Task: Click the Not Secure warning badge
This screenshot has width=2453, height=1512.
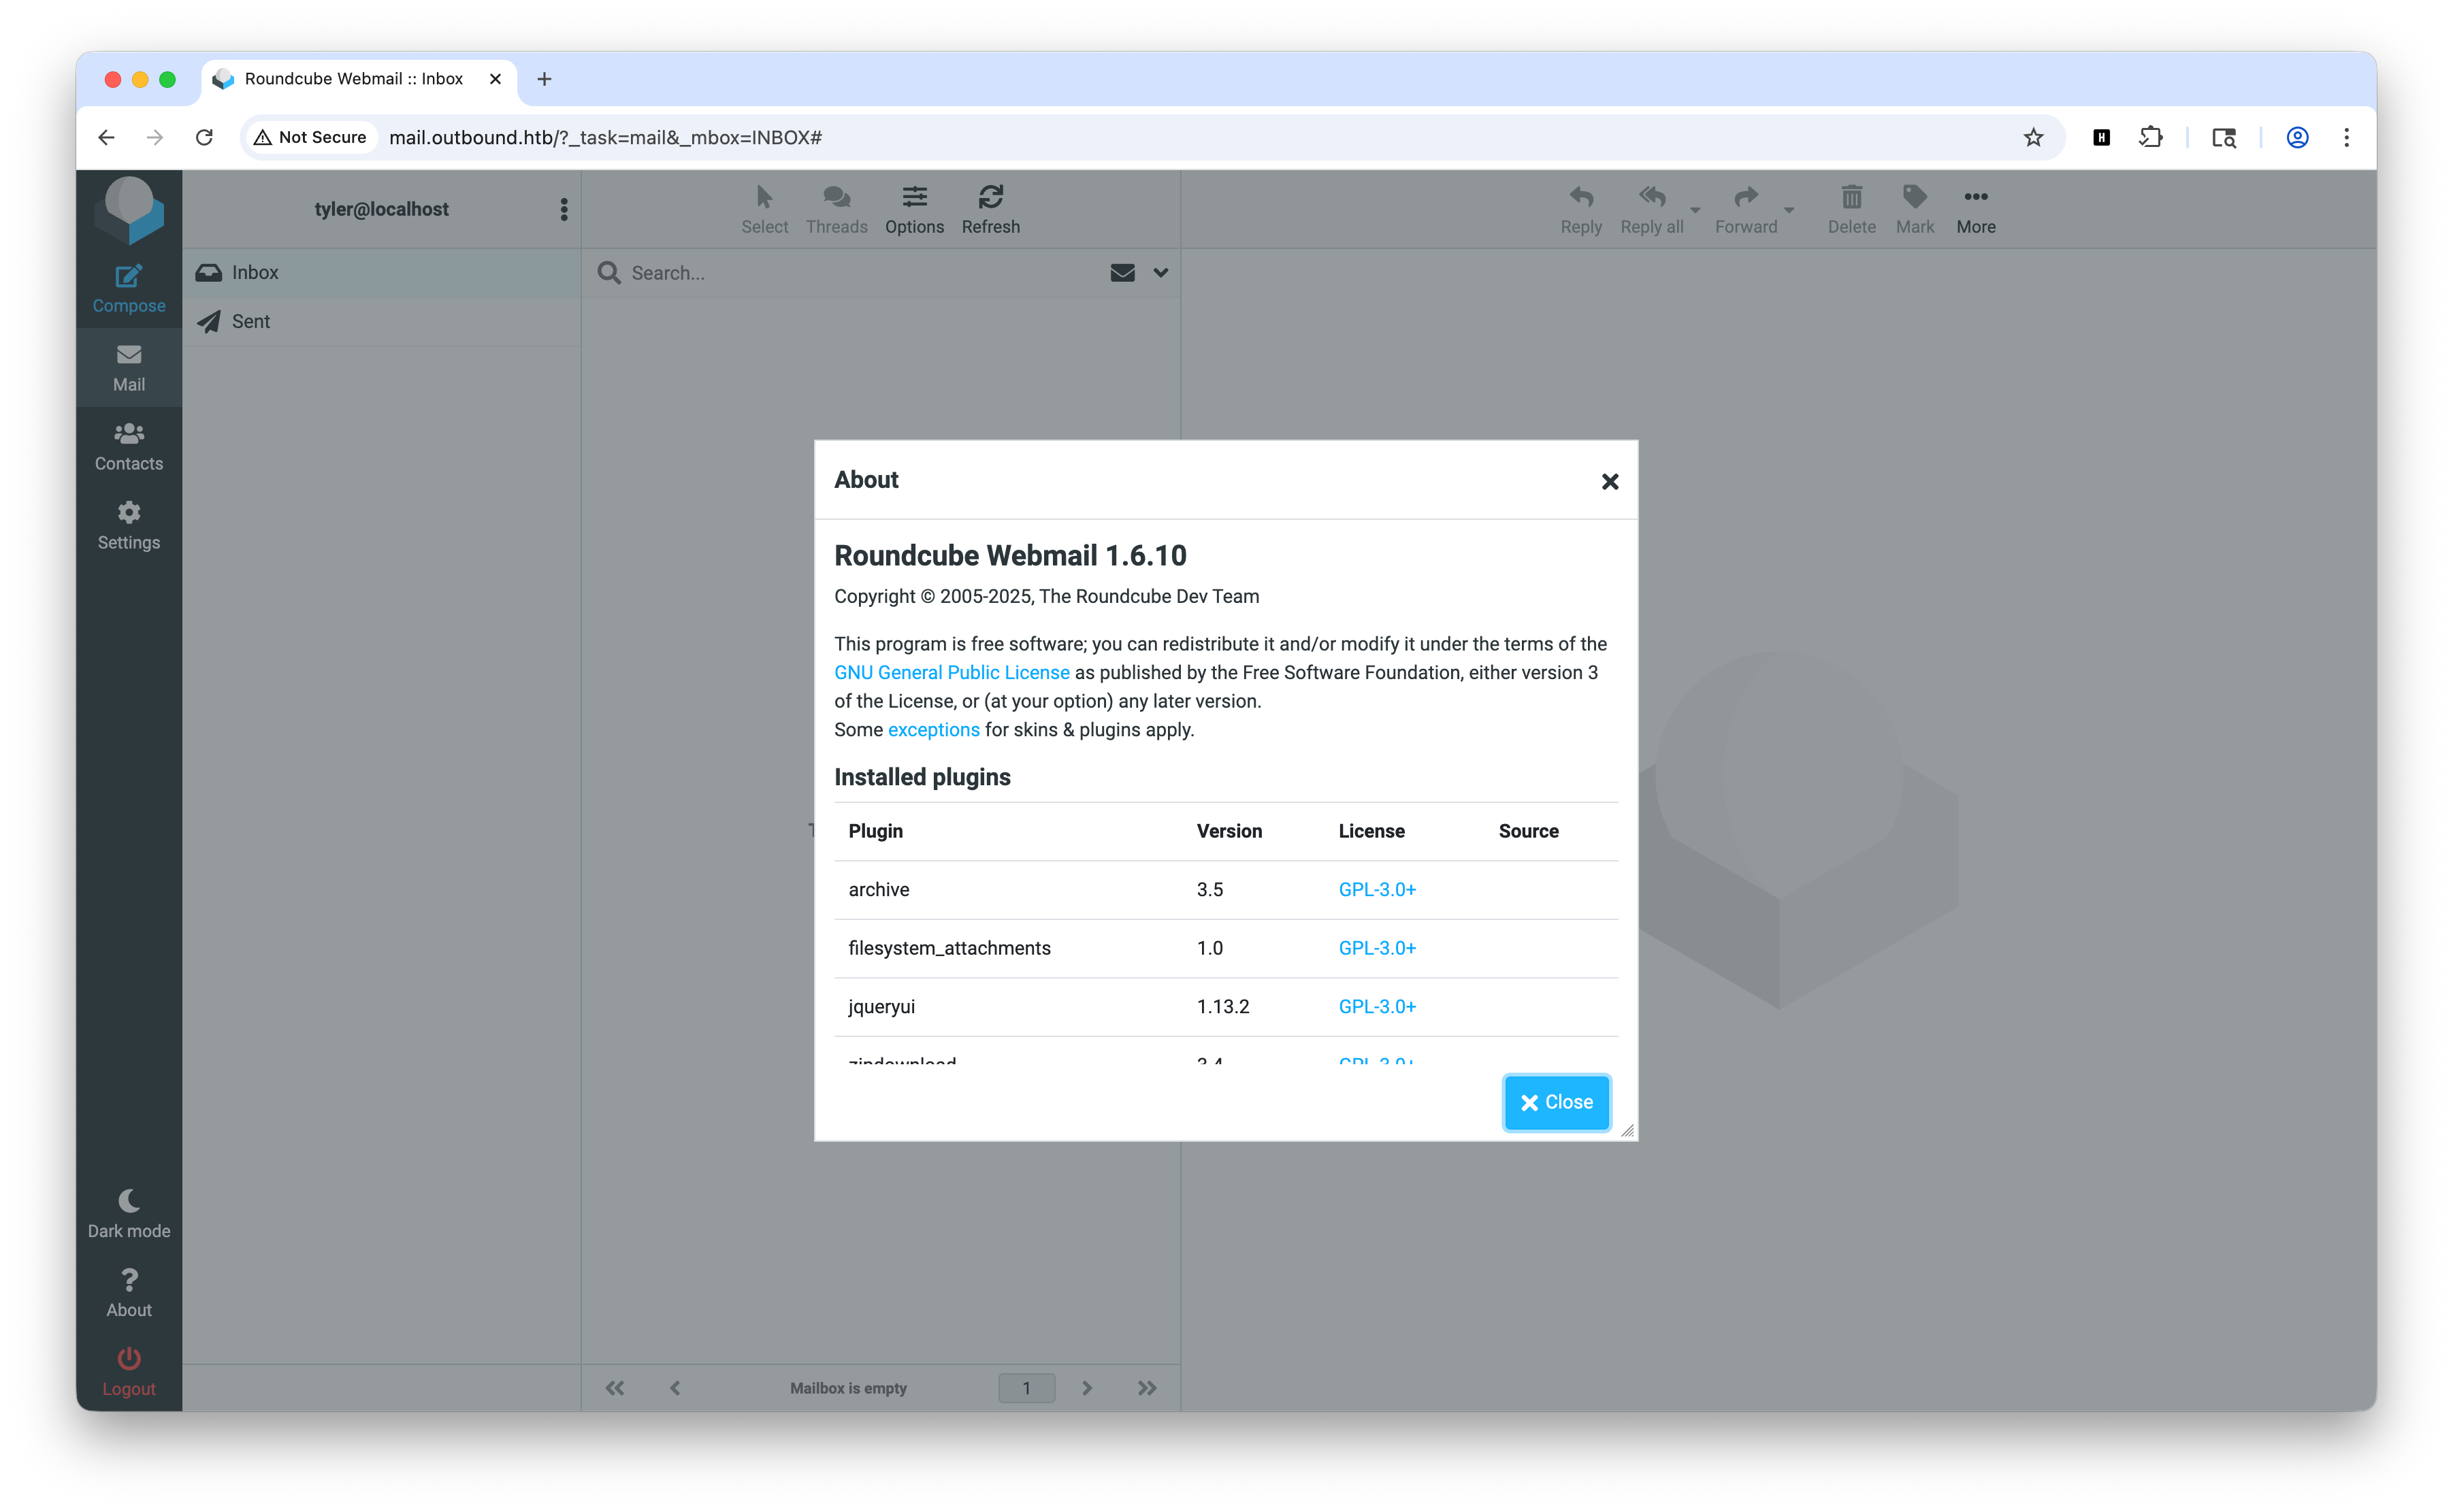Action: tap(310, 137)
